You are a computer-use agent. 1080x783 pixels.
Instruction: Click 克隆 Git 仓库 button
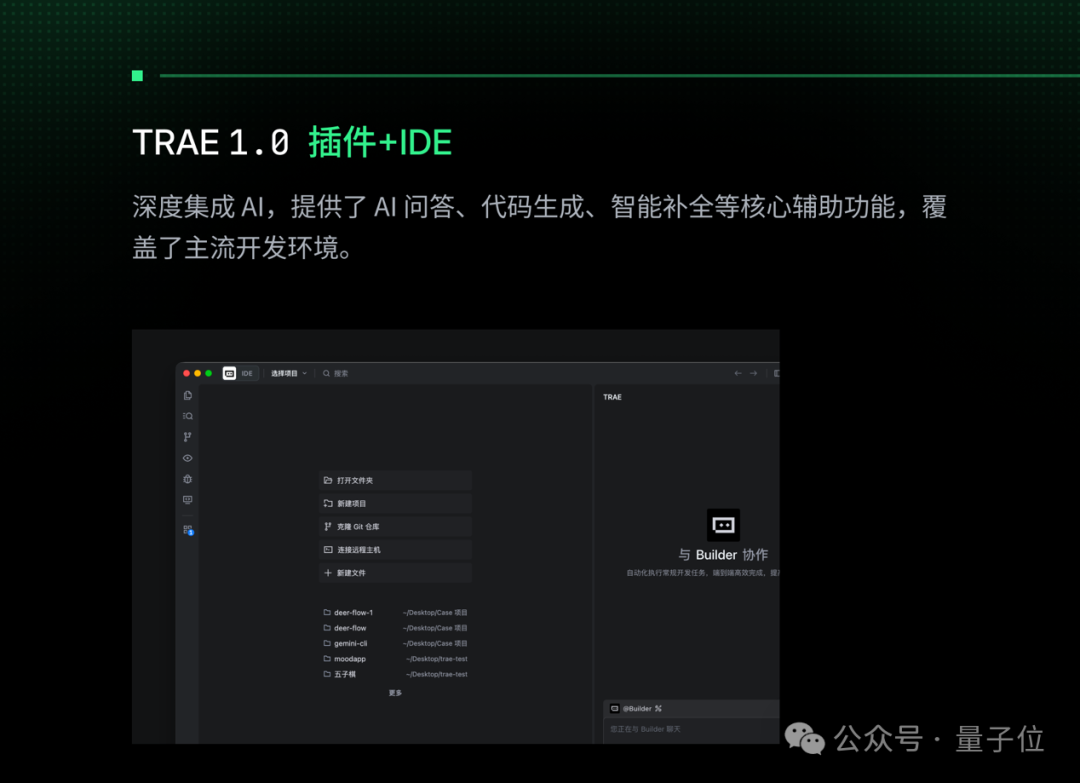(395, 526)
